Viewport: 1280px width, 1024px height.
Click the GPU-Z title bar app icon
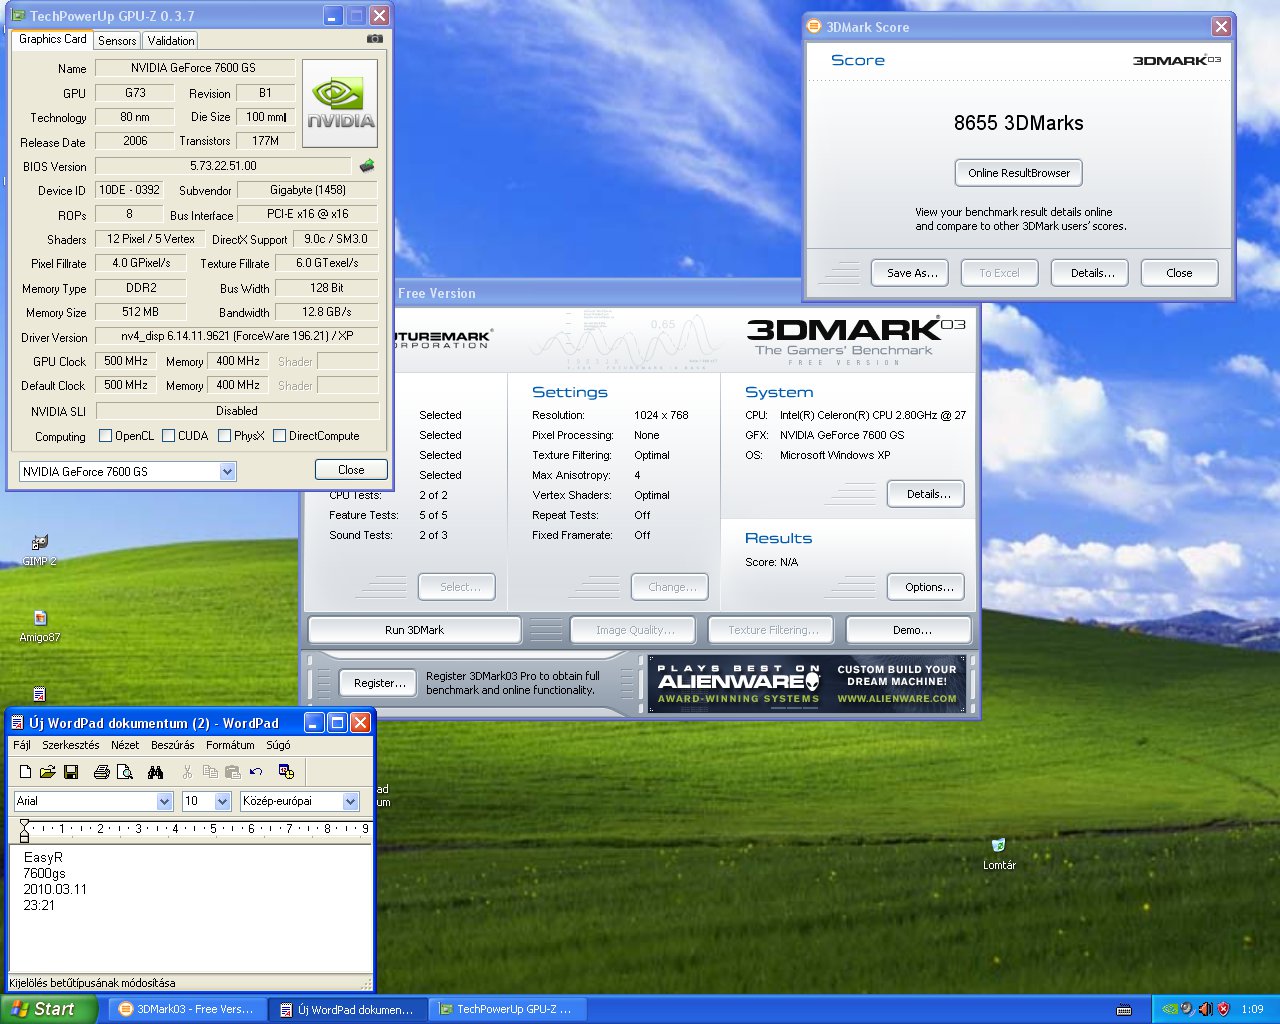[x=18, y=16]
